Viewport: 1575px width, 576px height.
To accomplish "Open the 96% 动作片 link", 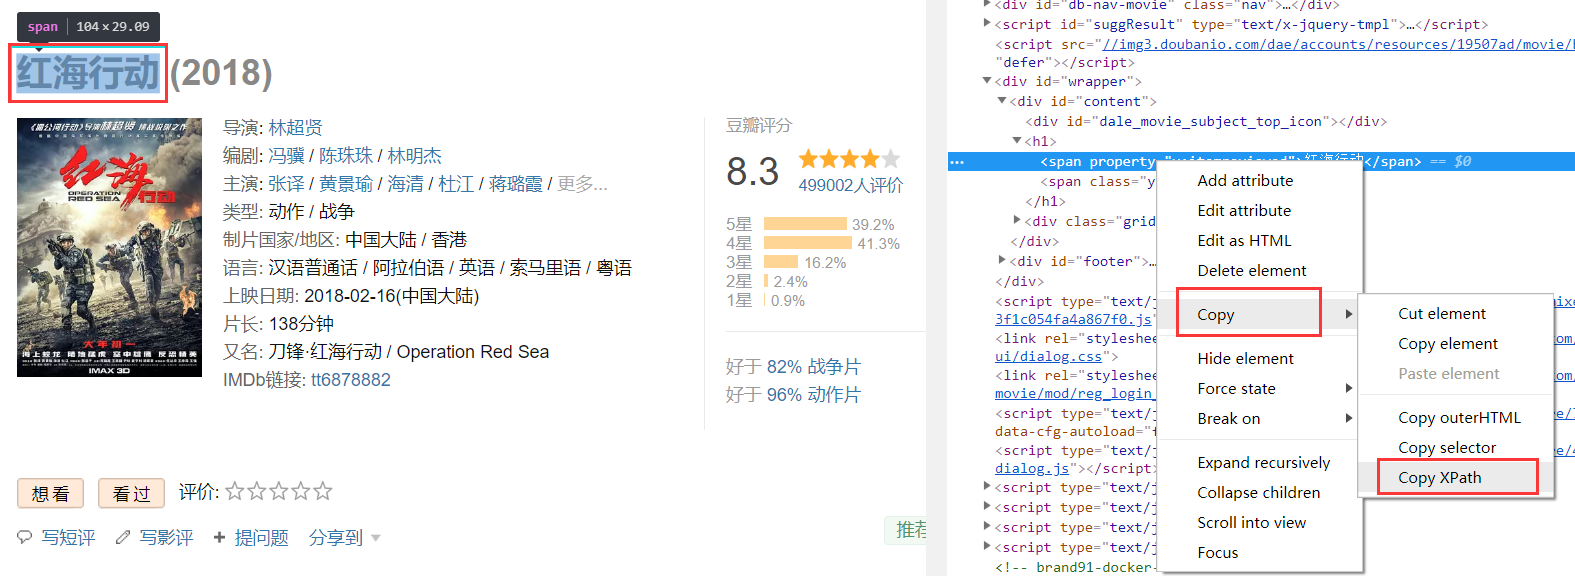I will (813, 394).
